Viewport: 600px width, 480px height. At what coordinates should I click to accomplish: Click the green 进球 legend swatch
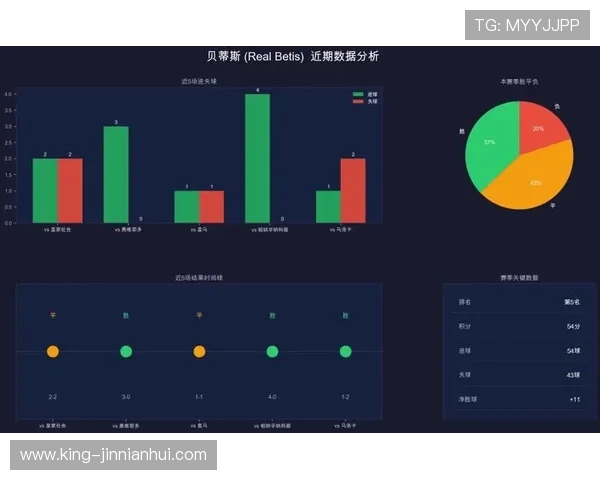(358, 94)
